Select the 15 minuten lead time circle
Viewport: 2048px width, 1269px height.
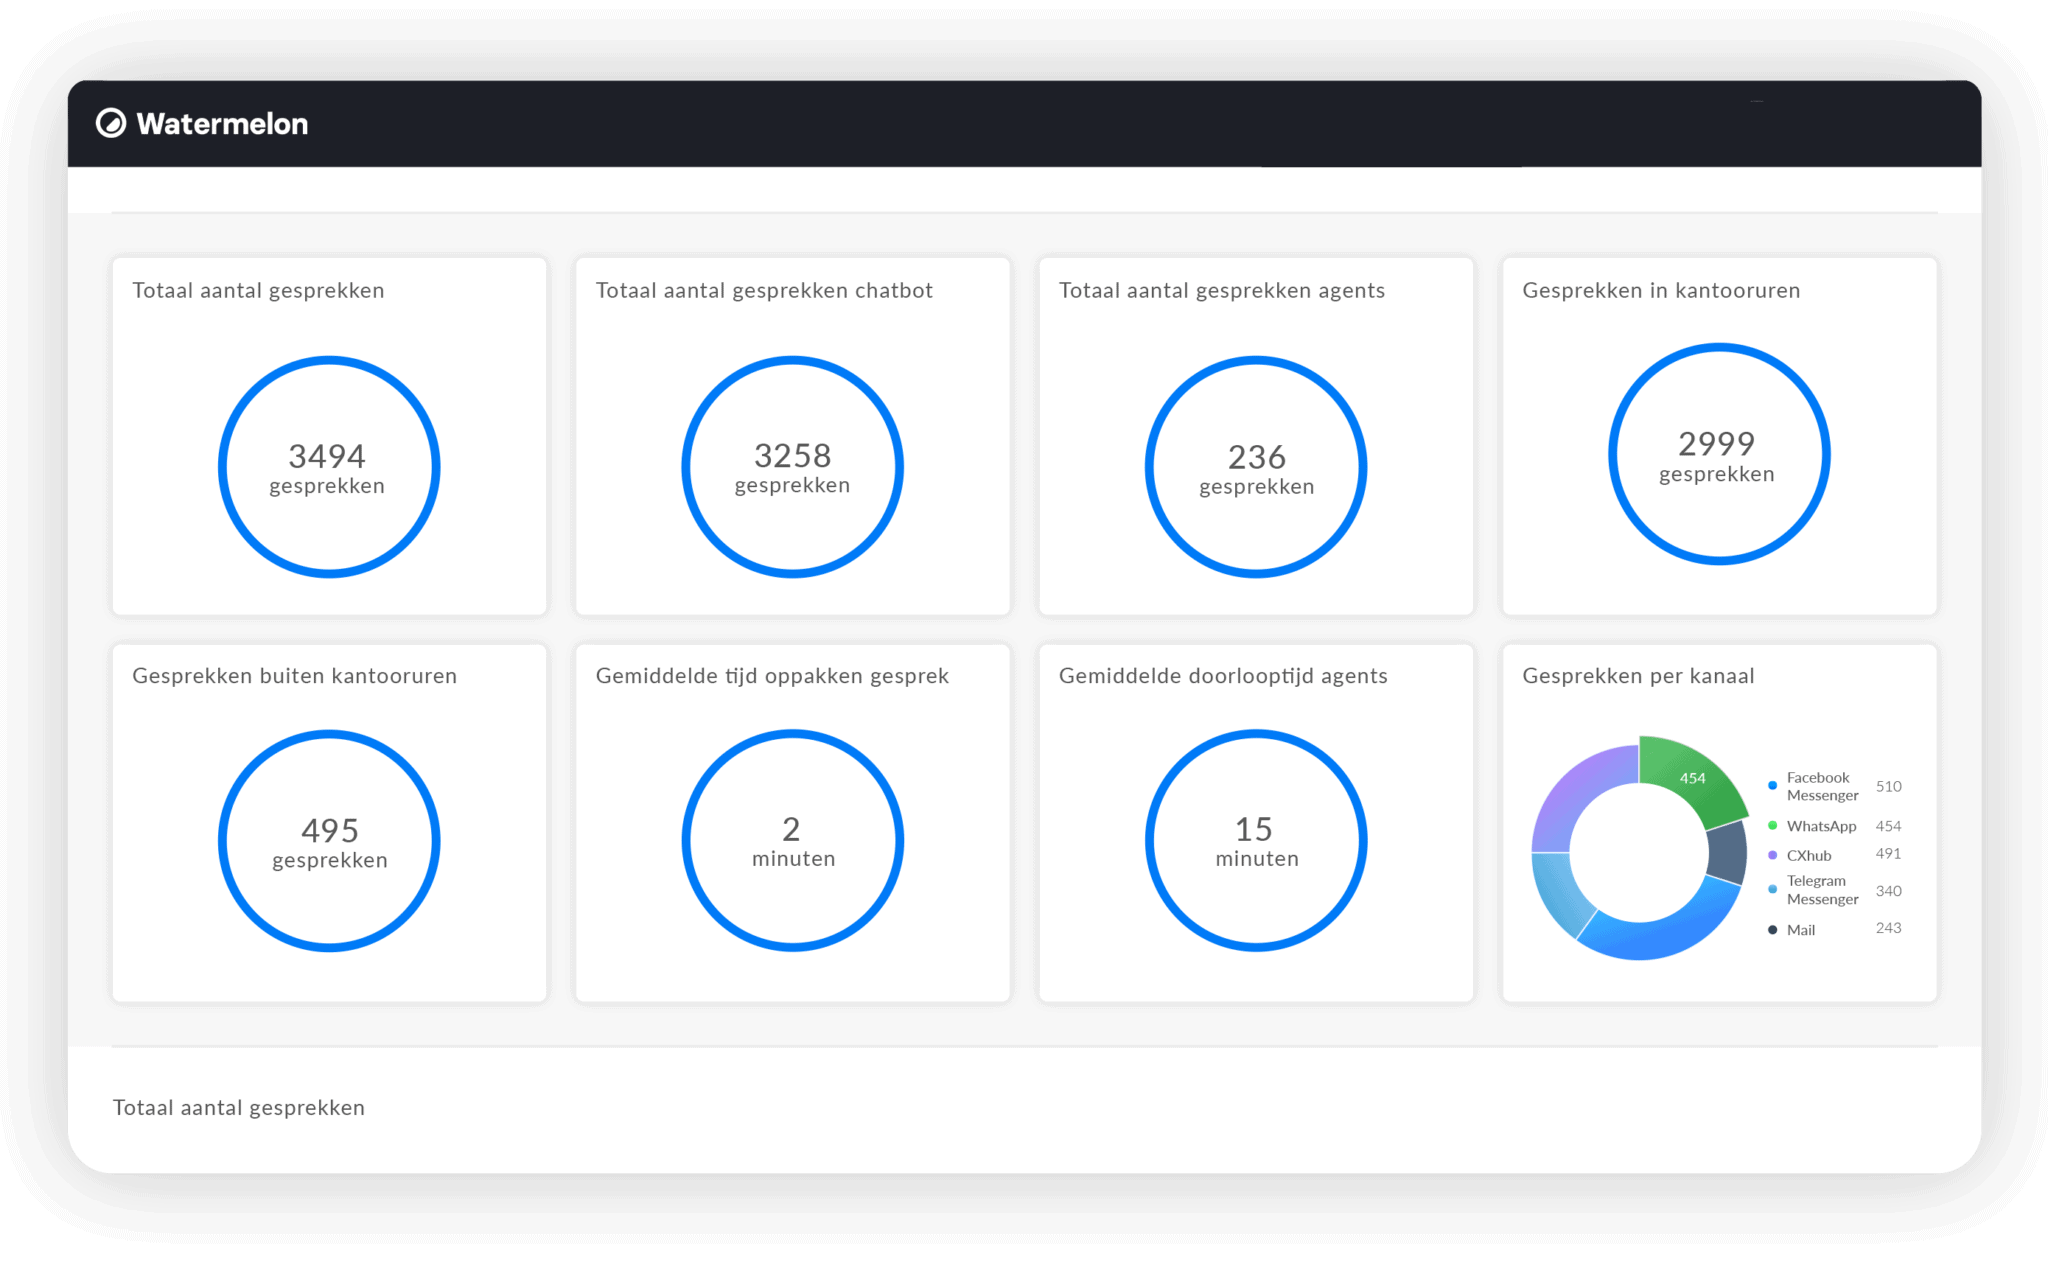pos(1256,841)
